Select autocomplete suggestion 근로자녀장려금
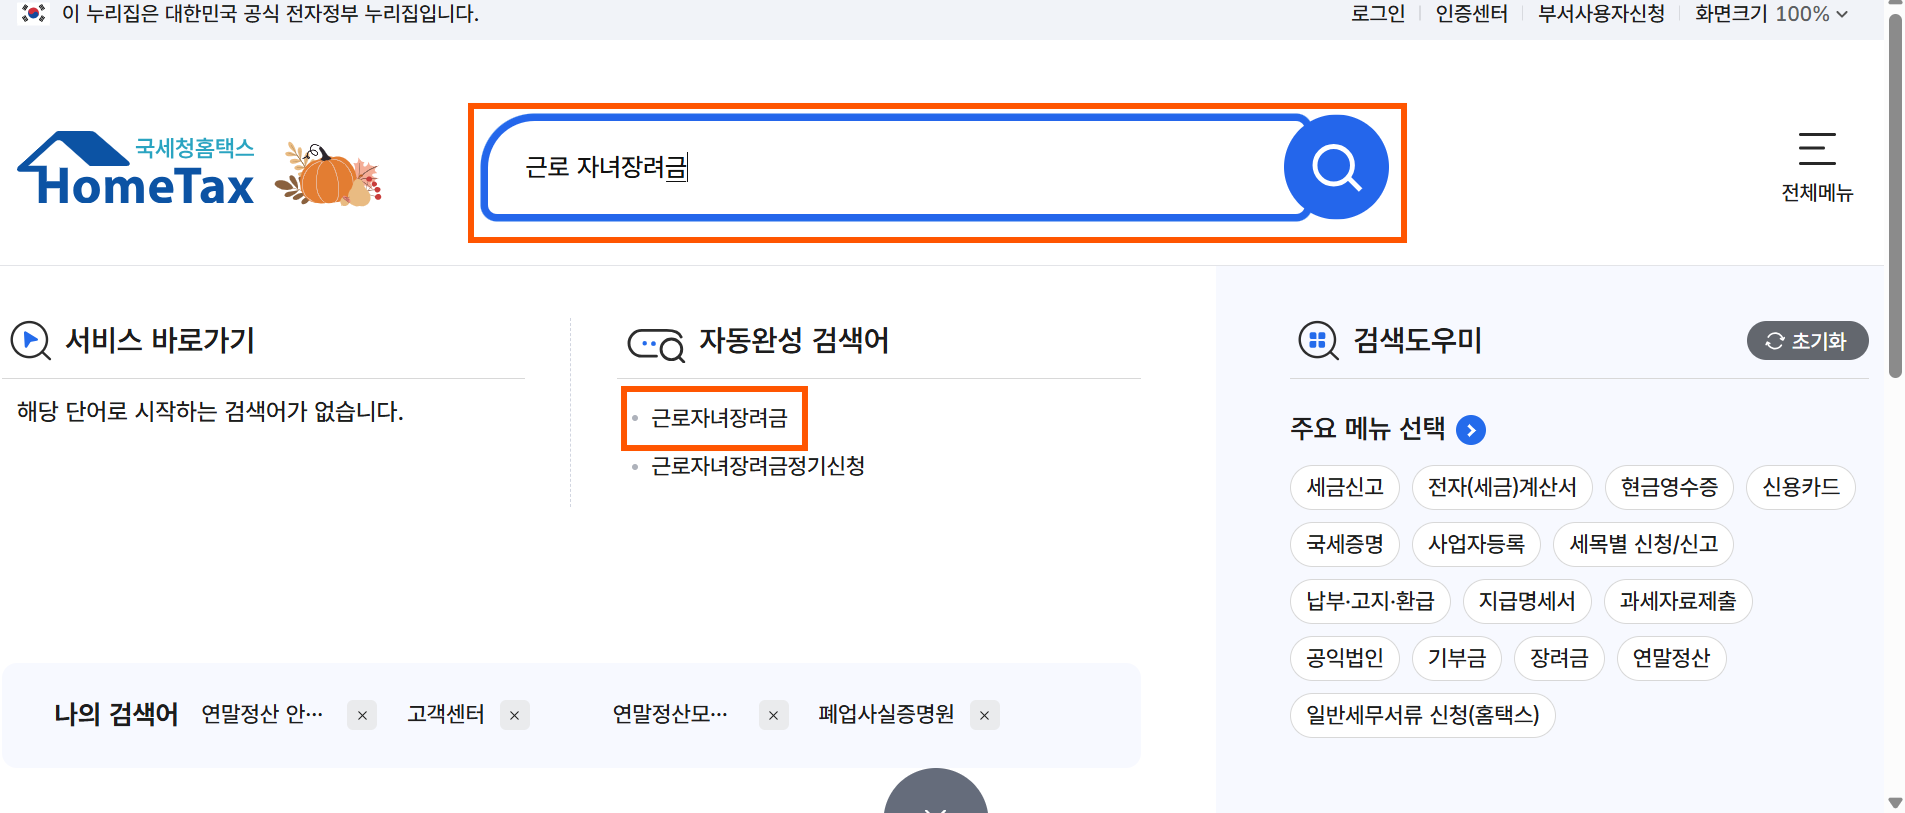The height and width of the screenshot is (813, 1905). pyautogui.click(x=719, y=418)
